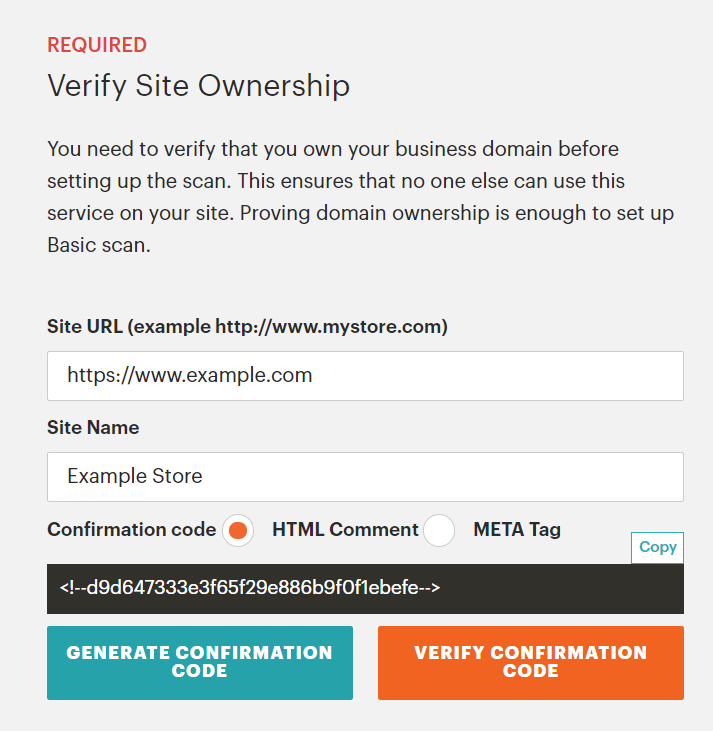The height and width of the screenshot is (731, 713).
Task: Click the Verify Site Ownership heading
Action: (199, 86)
